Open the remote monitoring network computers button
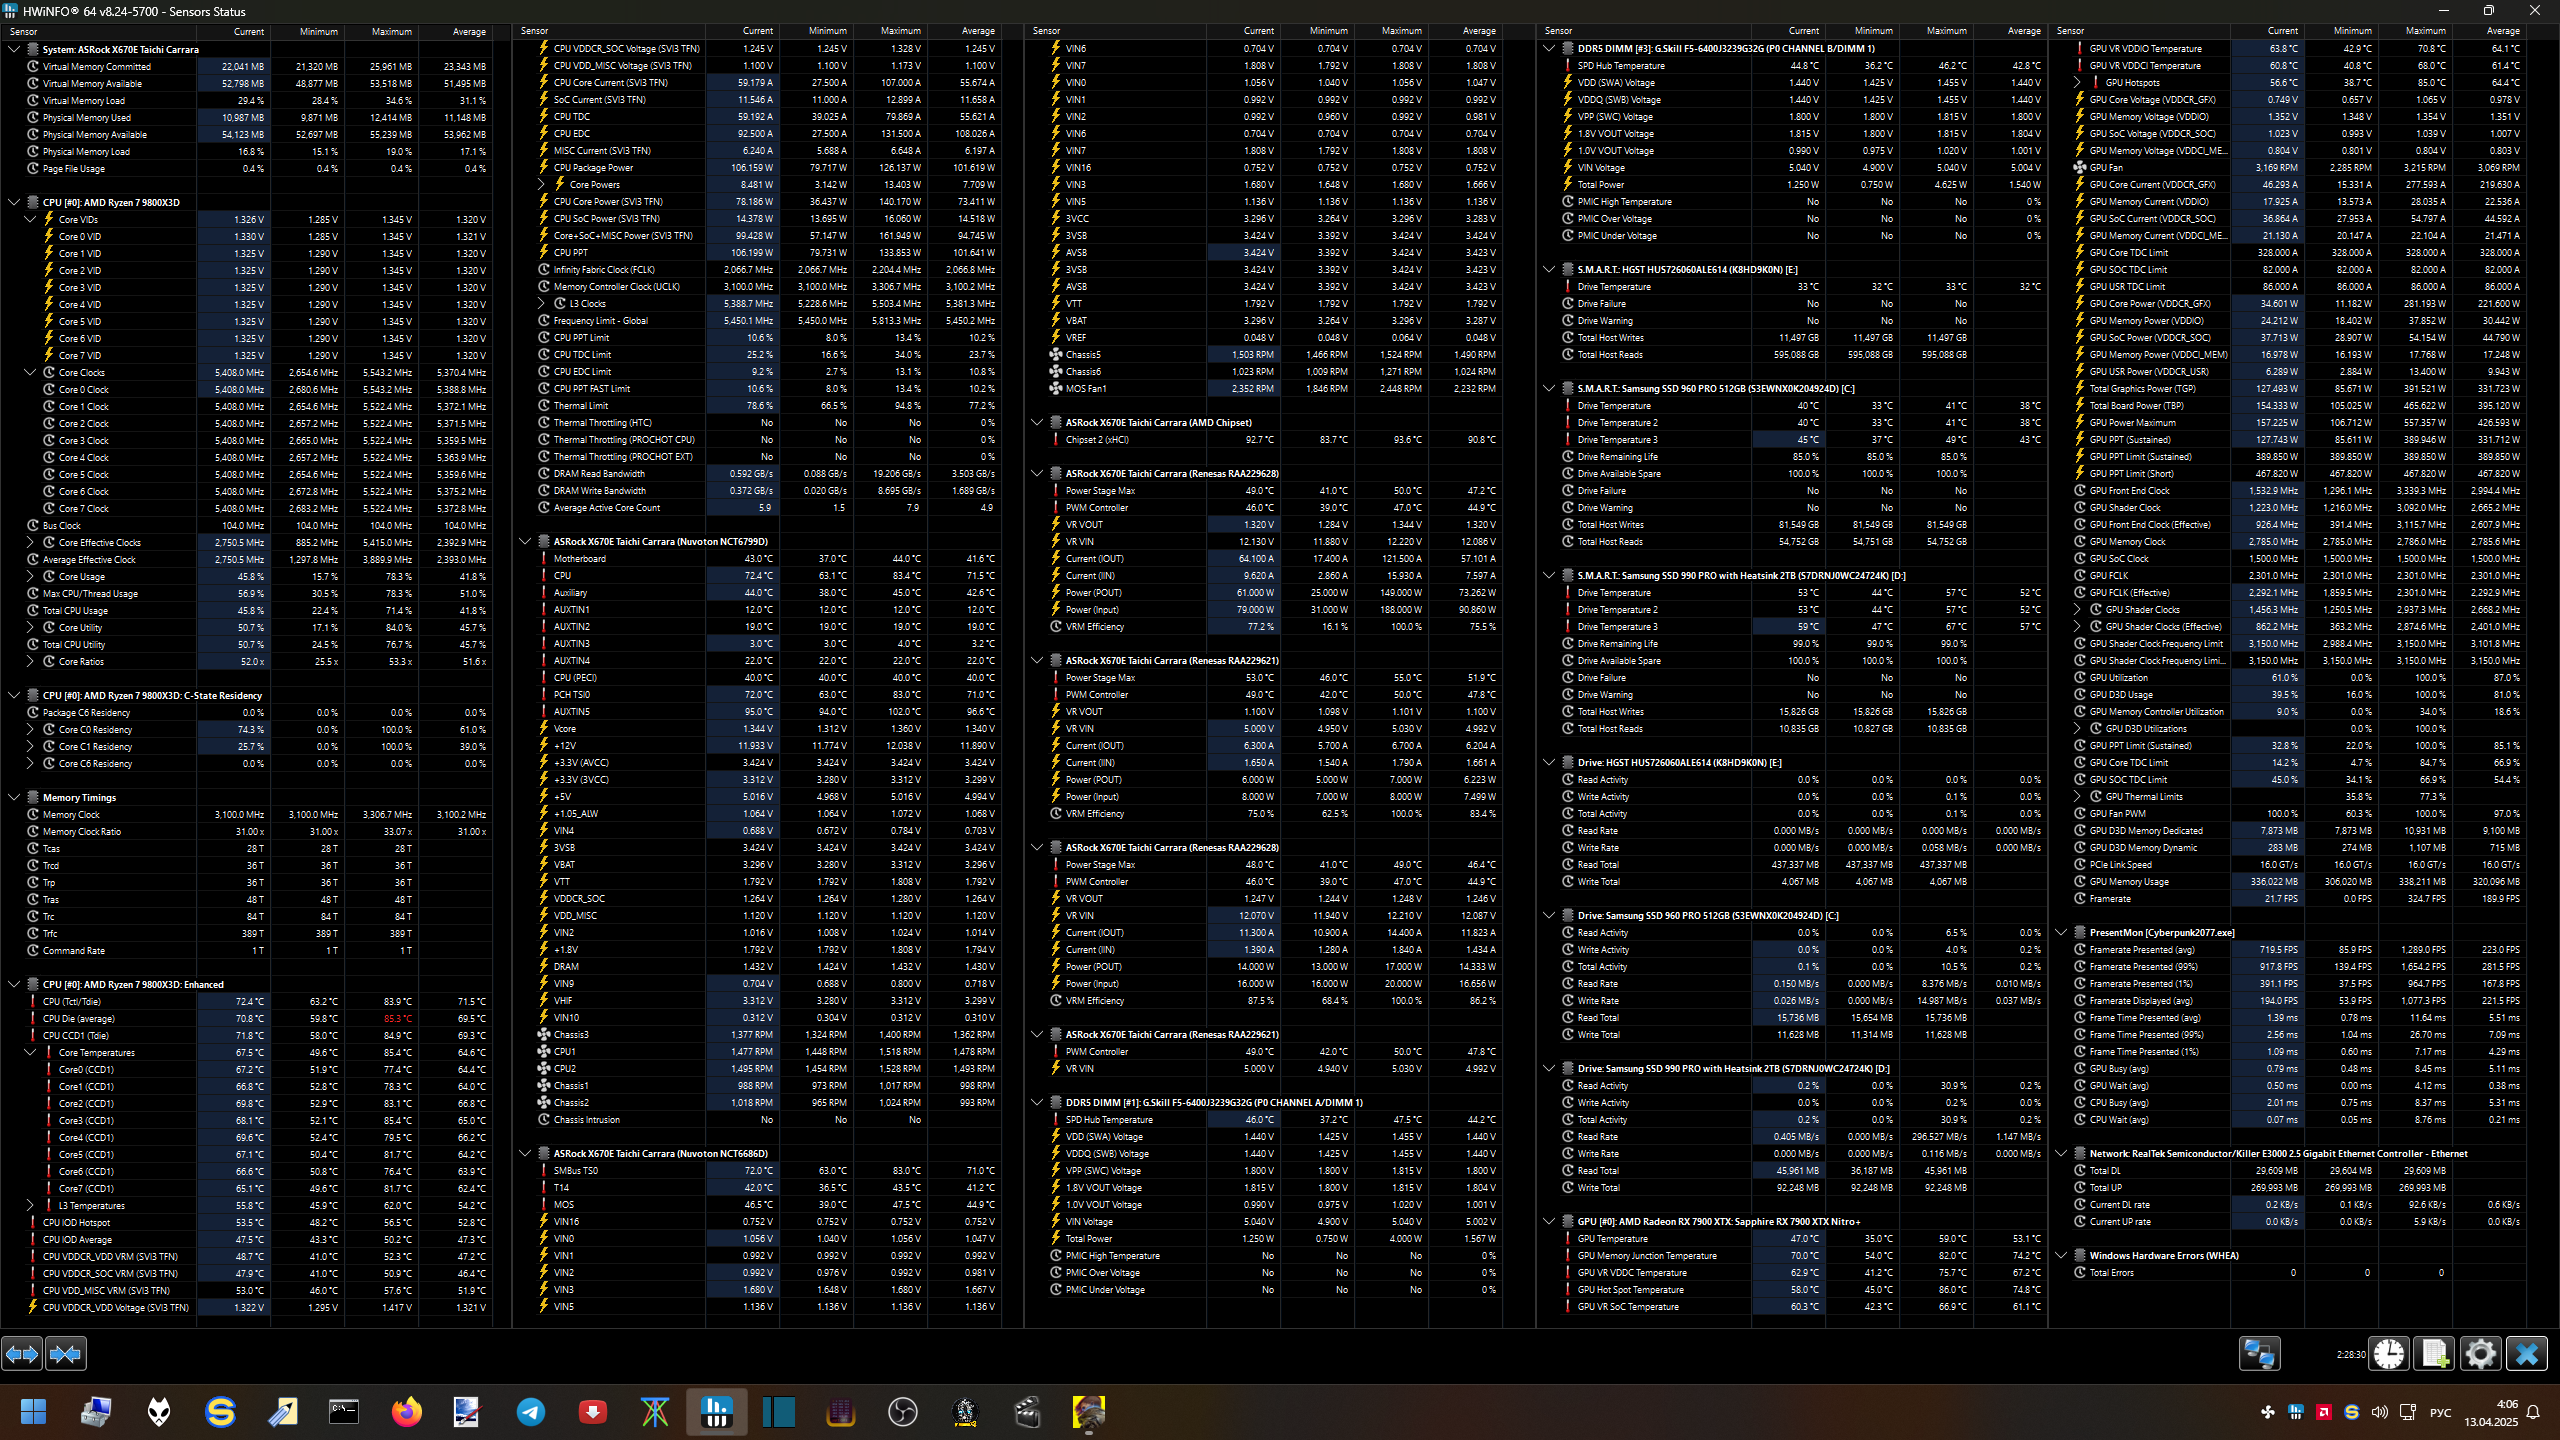The width and height of the screenshot is (2560, 1440). click(x=2259, y=1354)
